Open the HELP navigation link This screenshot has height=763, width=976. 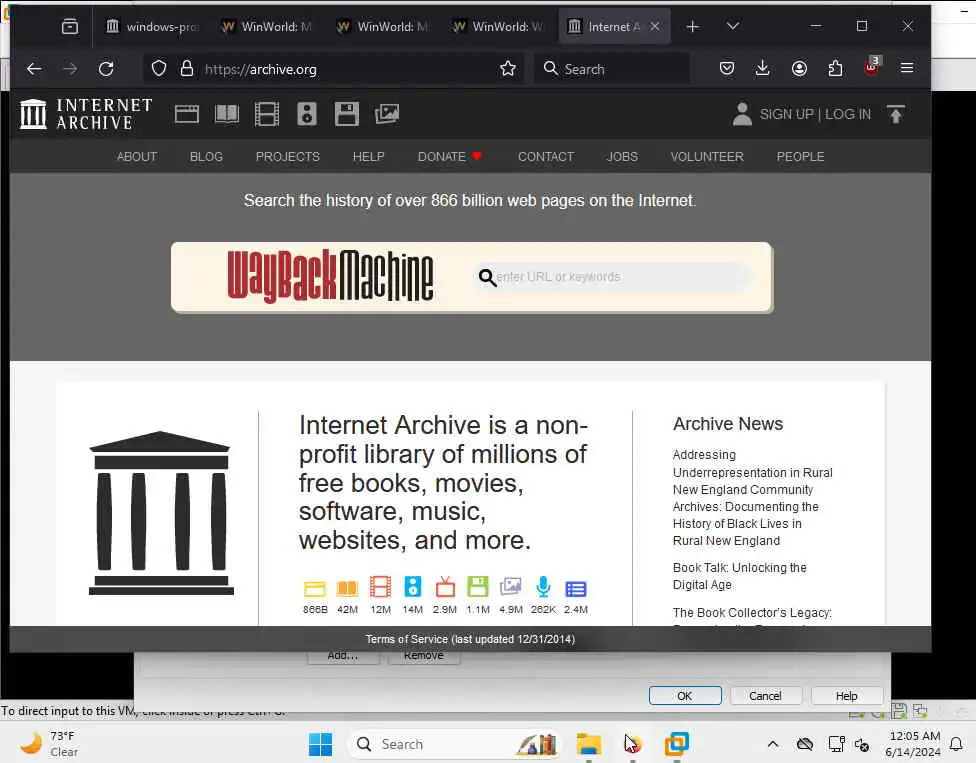pos(368,157)
